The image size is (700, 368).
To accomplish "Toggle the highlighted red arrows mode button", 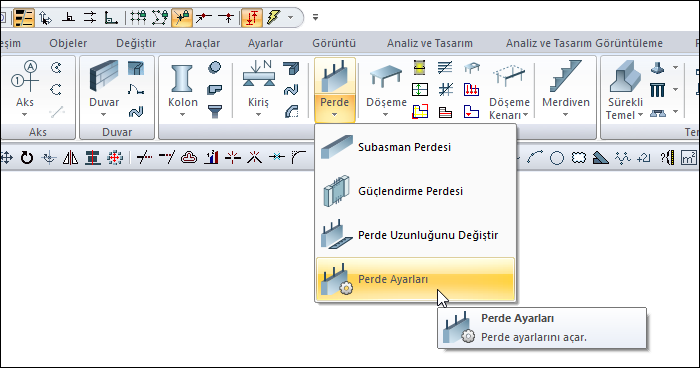I will coord(252,18).
